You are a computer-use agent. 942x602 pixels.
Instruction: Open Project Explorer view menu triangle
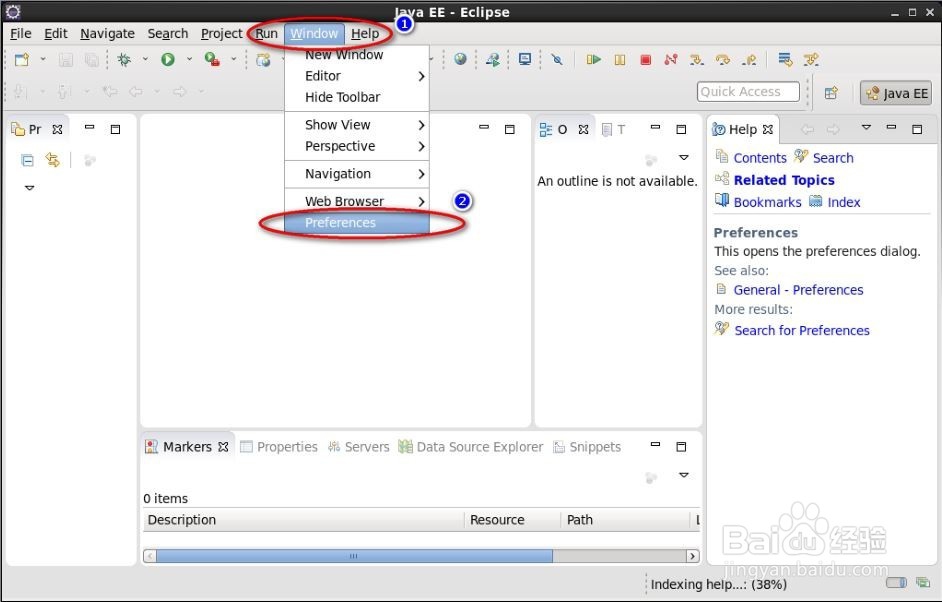pos(29,188)
